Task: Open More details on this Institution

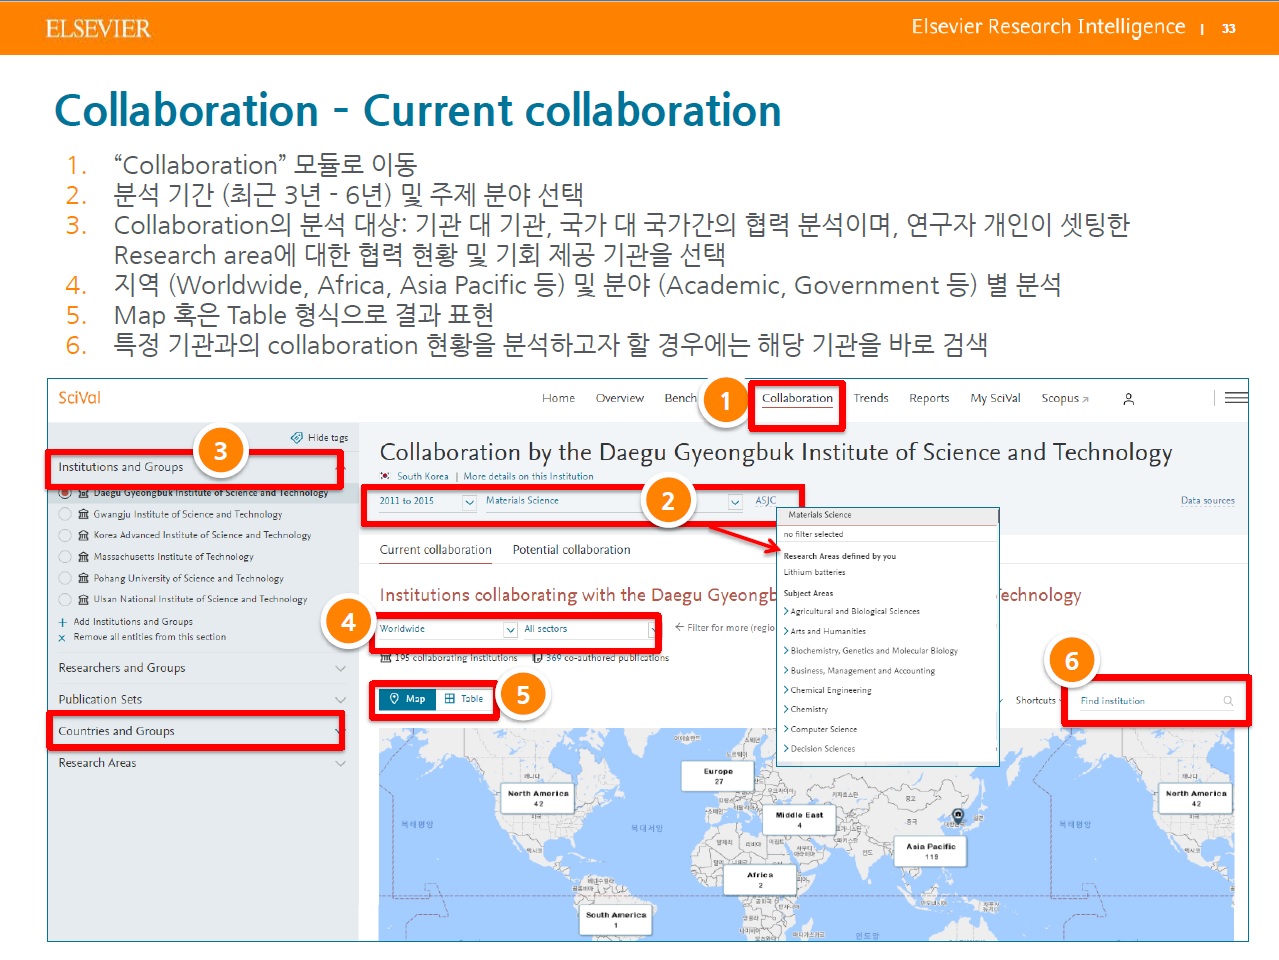Action: tap(528, 476)
